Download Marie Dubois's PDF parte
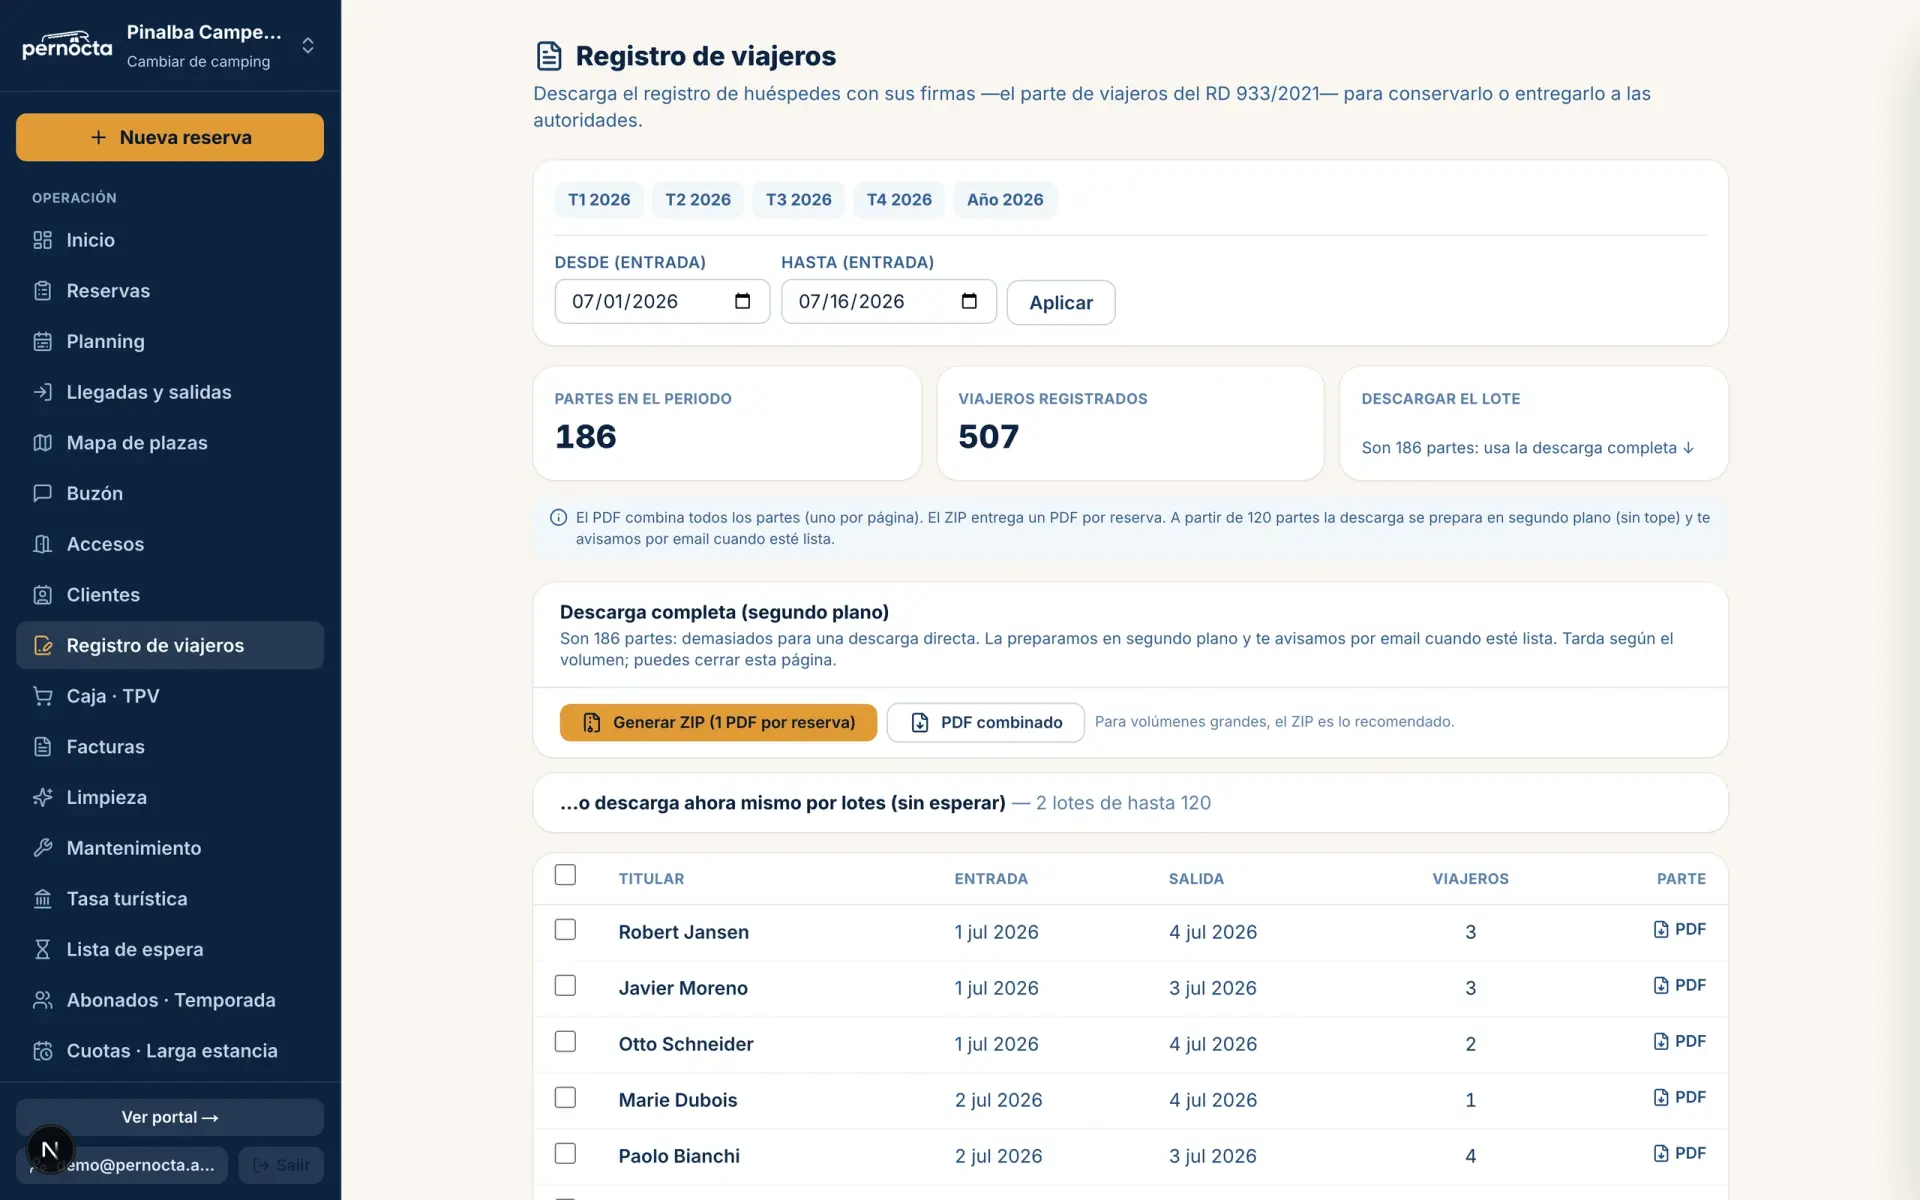The image size is (1920, 1200). pos(1680,1097)
